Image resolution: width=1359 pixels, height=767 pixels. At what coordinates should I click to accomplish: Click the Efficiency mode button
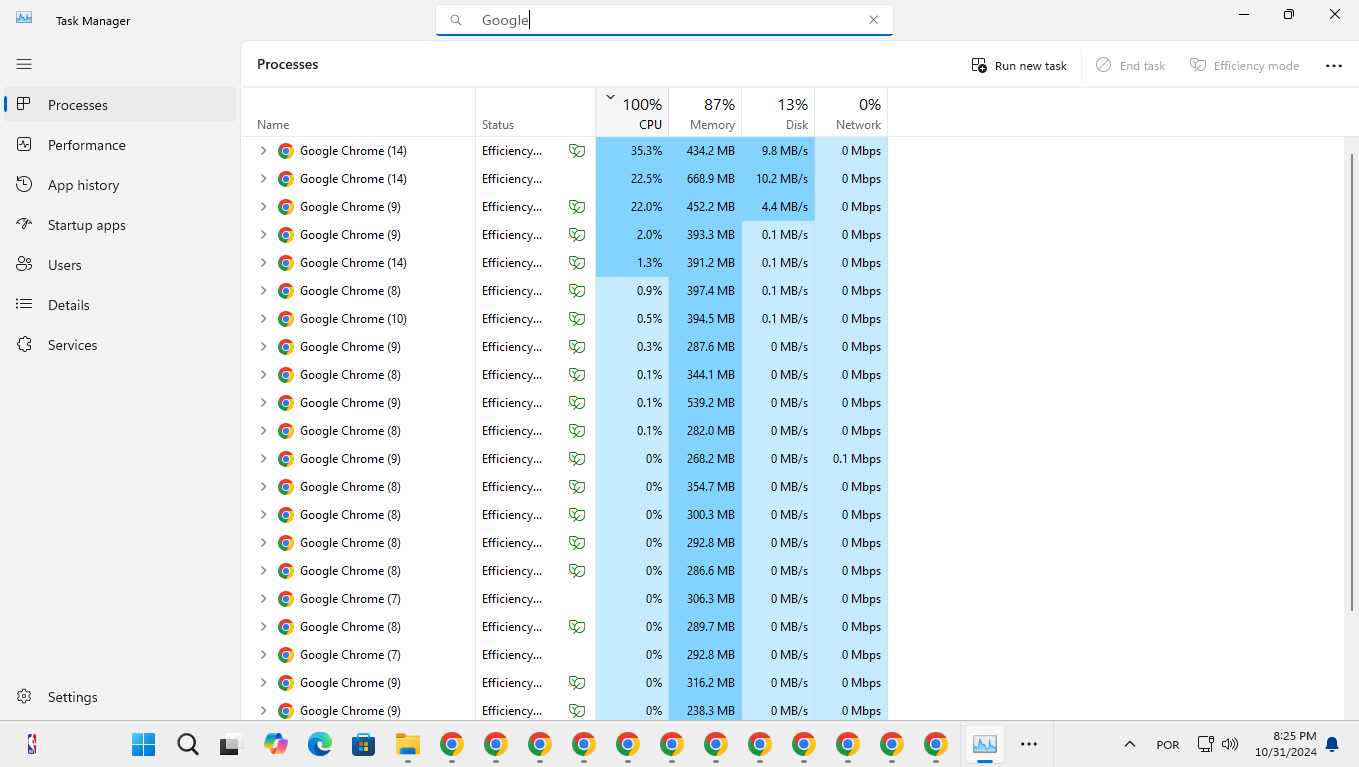pos(1244,65)
